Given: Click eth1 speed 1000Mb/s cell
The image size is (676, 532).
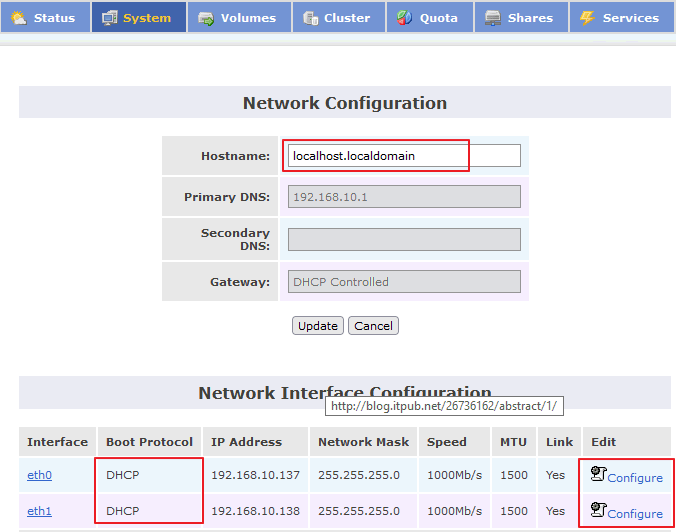Looking at the screenshot, I should tap(454, 511).
